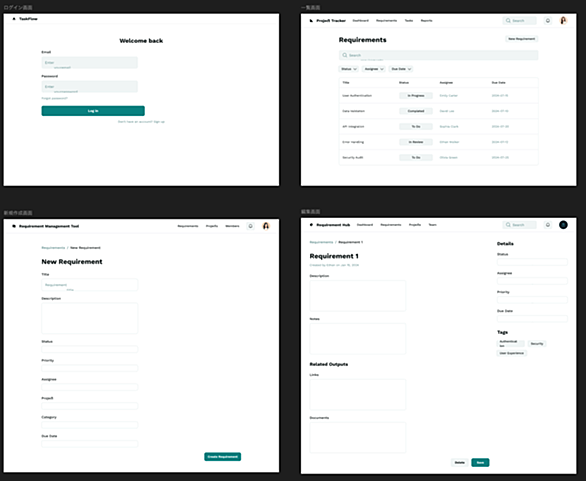586x481 pixels.
Task: Click the bell icon in Requirement Hub header
Action: 548,225
